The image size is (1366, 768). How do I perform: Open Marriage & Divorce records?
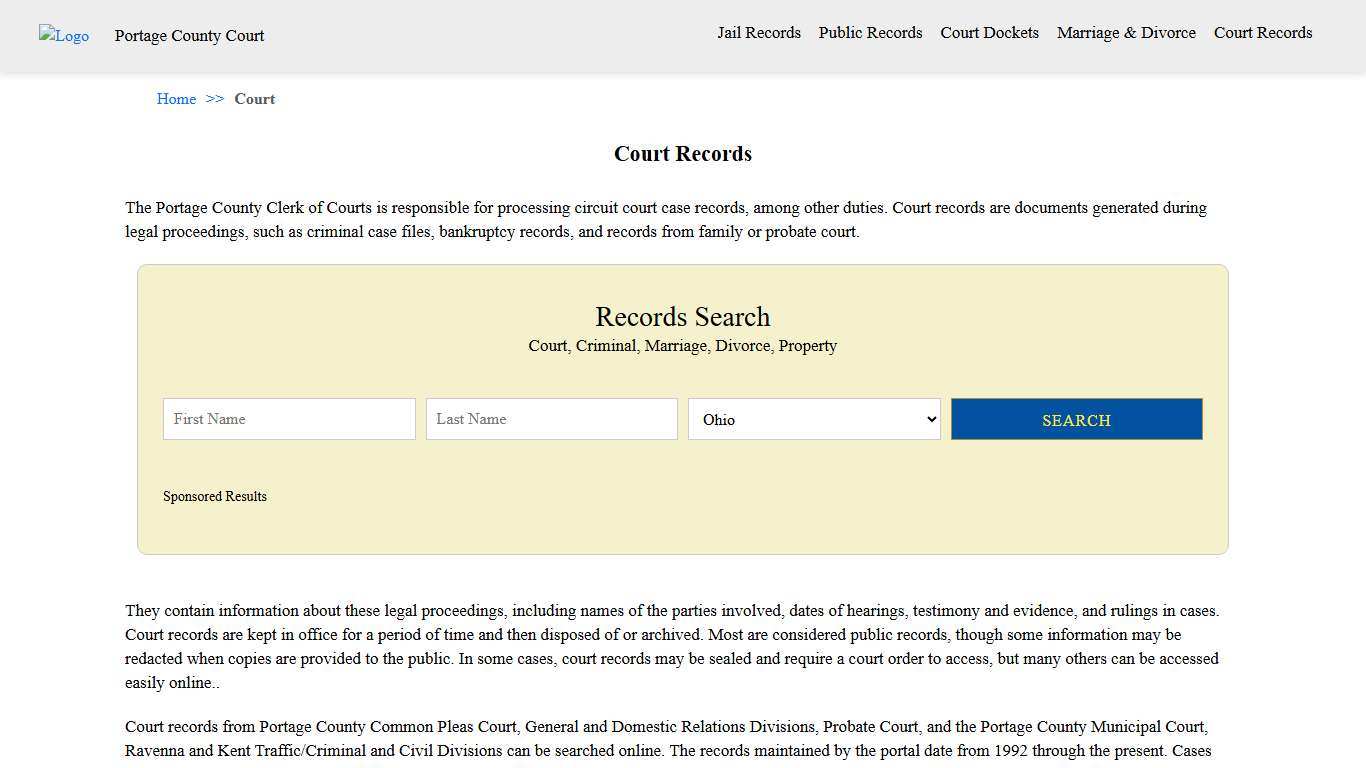coord(1126,33)
